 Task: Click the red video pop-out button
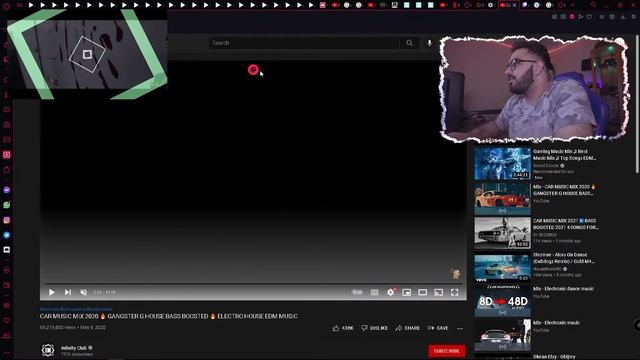[253, 70]
